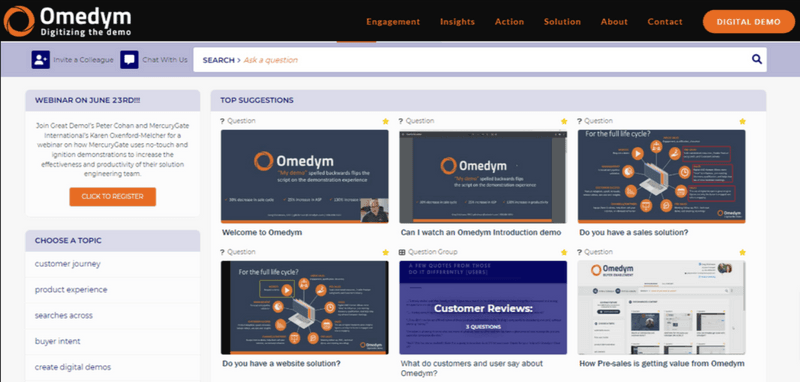Click the WEBINAR ON JUNE 23RD heading

(x=87, y=100)
